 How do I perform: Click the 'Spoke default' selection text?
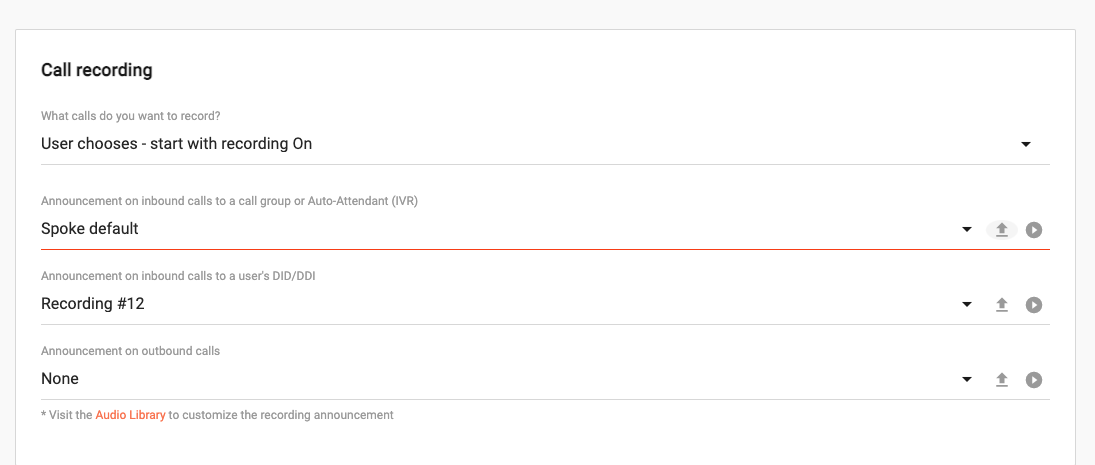pyautogui.click(x=89, y=229)
